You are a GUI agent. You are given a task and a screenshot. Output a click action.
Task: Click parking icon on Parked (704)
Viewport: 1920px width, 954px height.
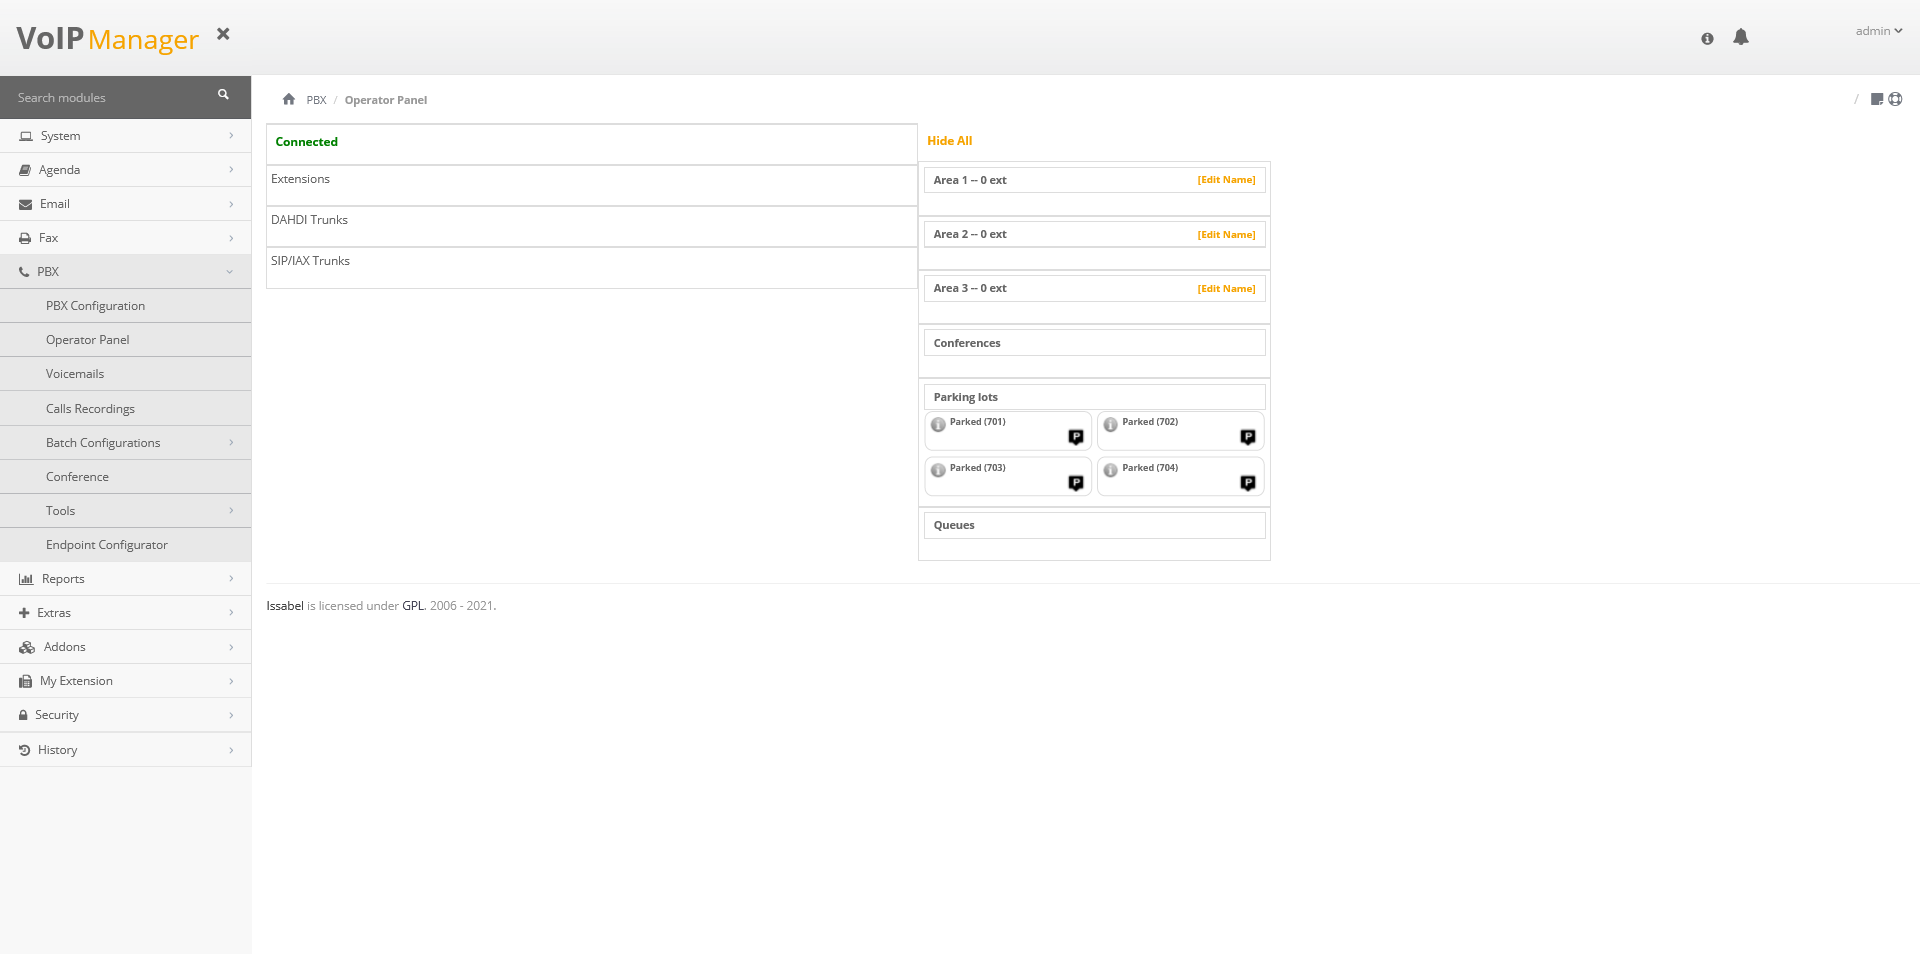point(1248,483)
